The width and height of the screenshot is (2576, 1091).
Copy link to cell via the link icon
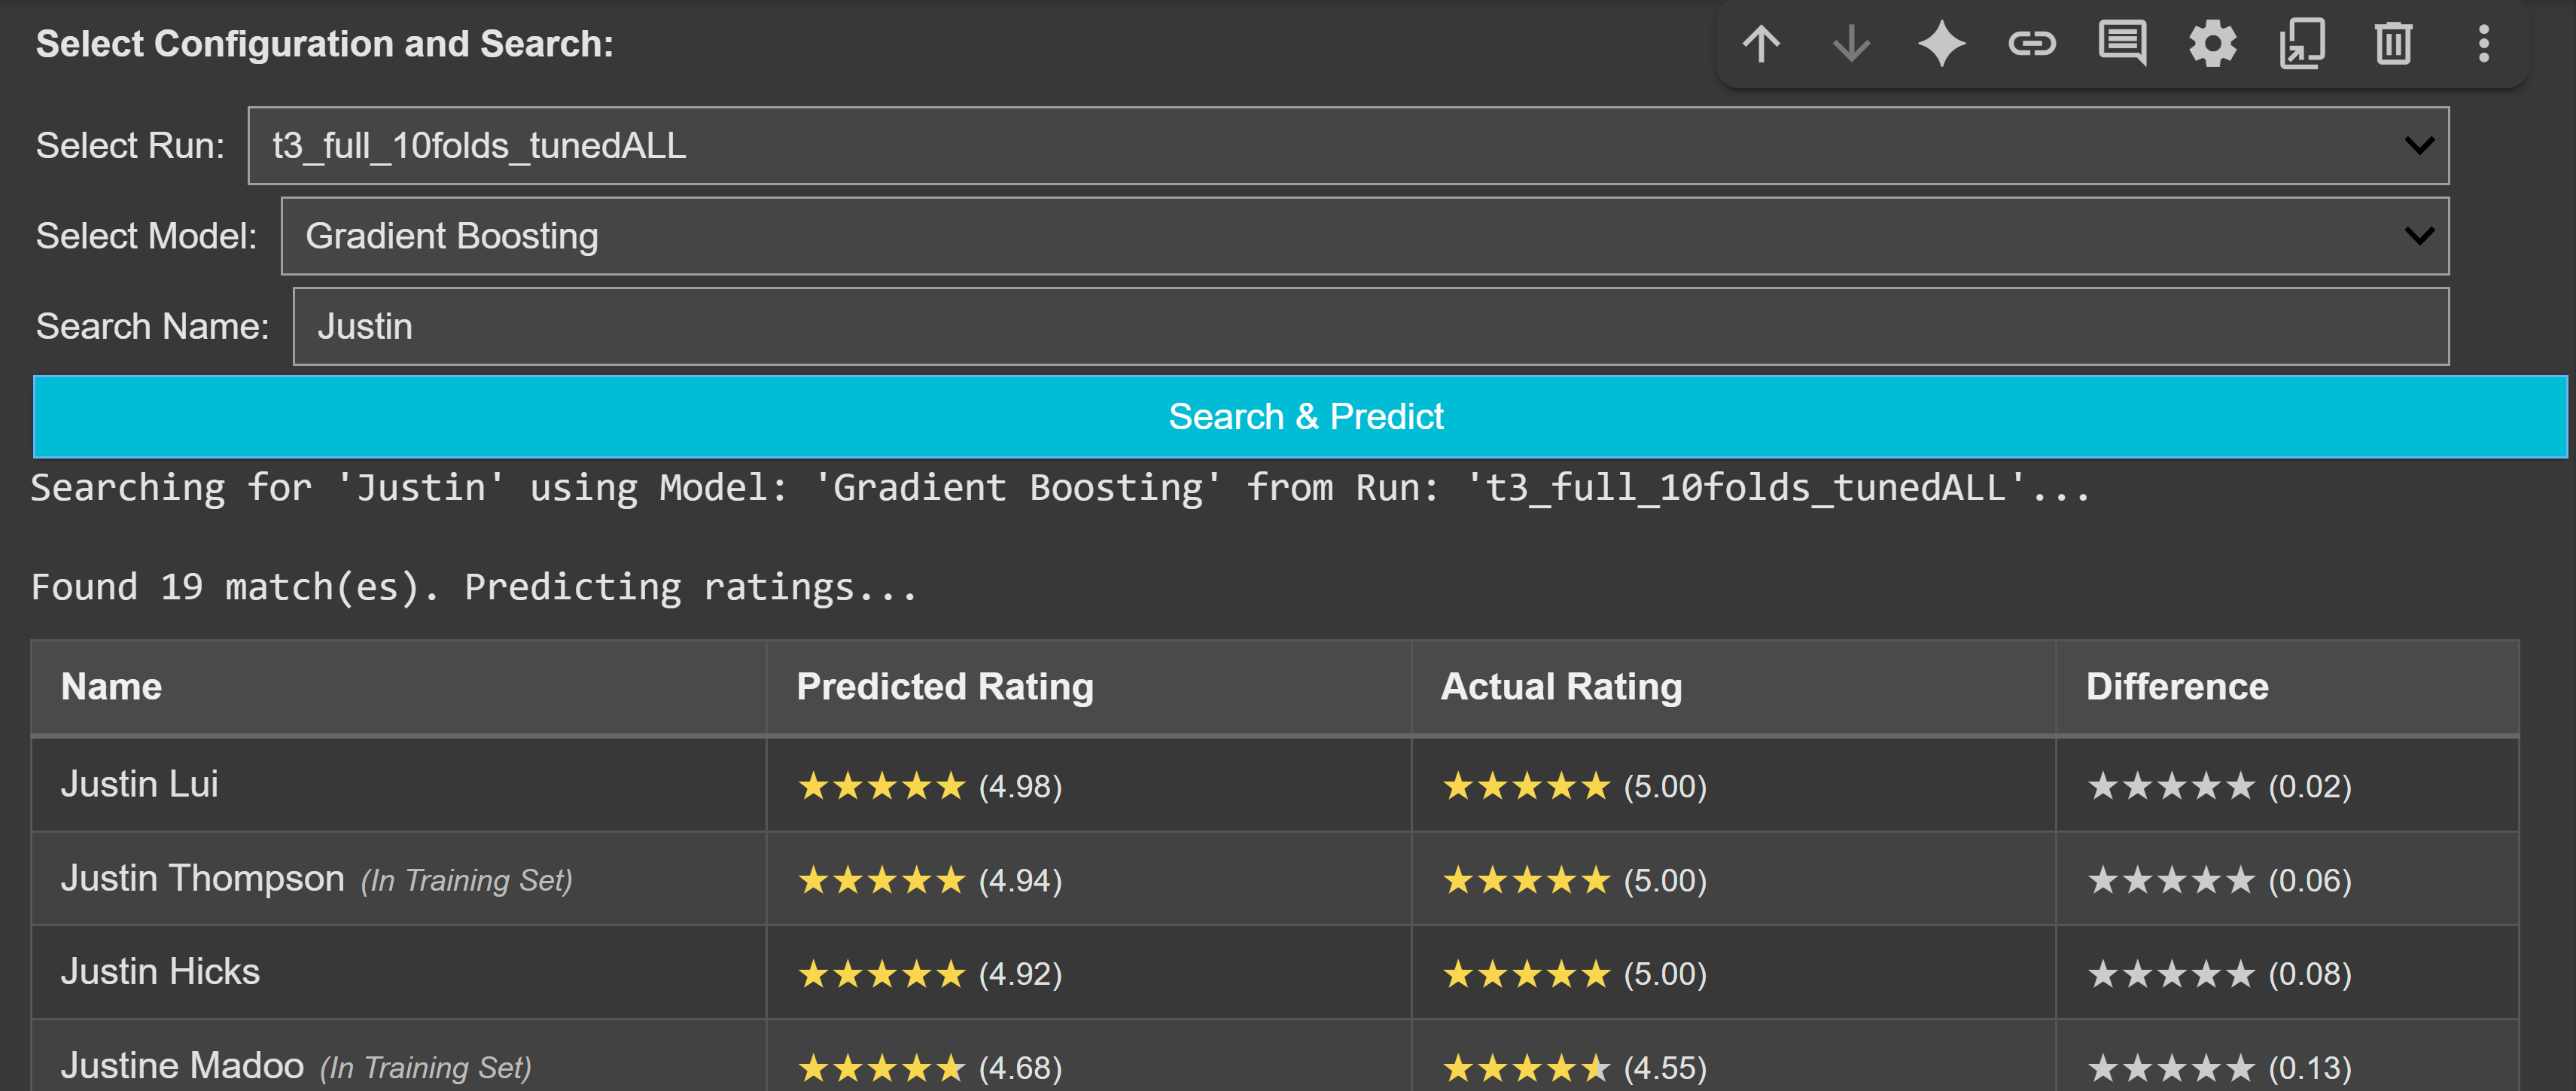click(2031, 44)
